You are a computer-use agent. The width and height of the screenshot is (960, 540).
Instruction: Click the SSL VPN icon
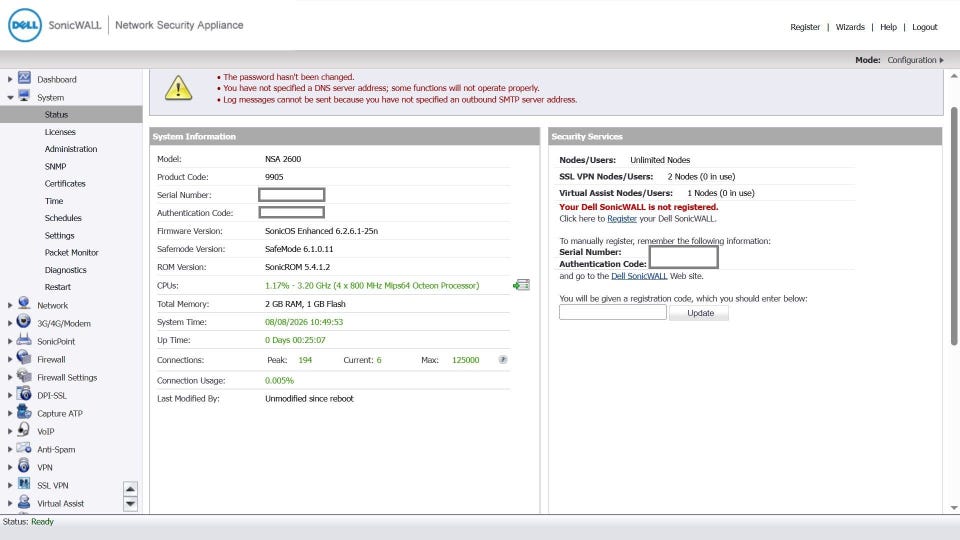coord(24,484)
